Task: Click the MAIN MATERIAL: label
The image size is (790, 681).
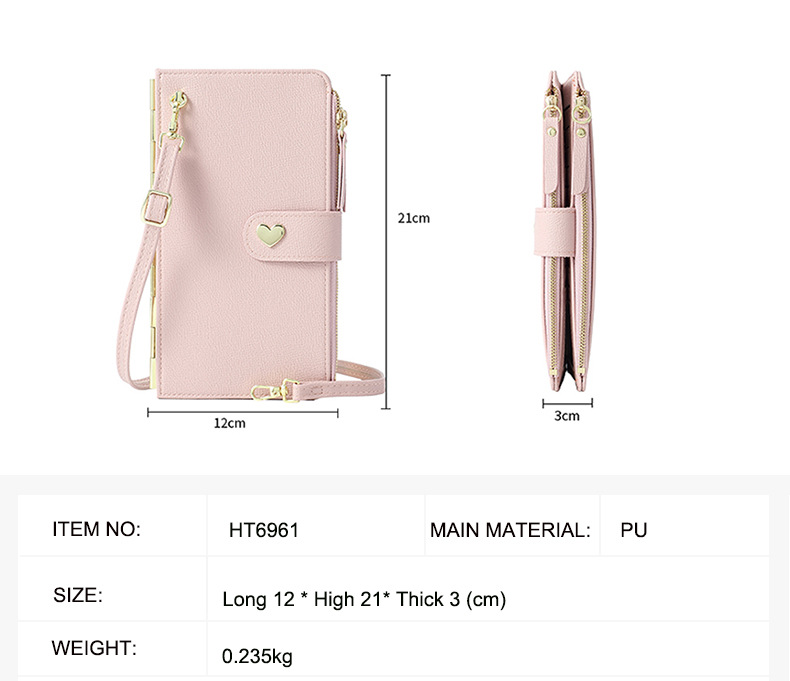Action: 510,530
